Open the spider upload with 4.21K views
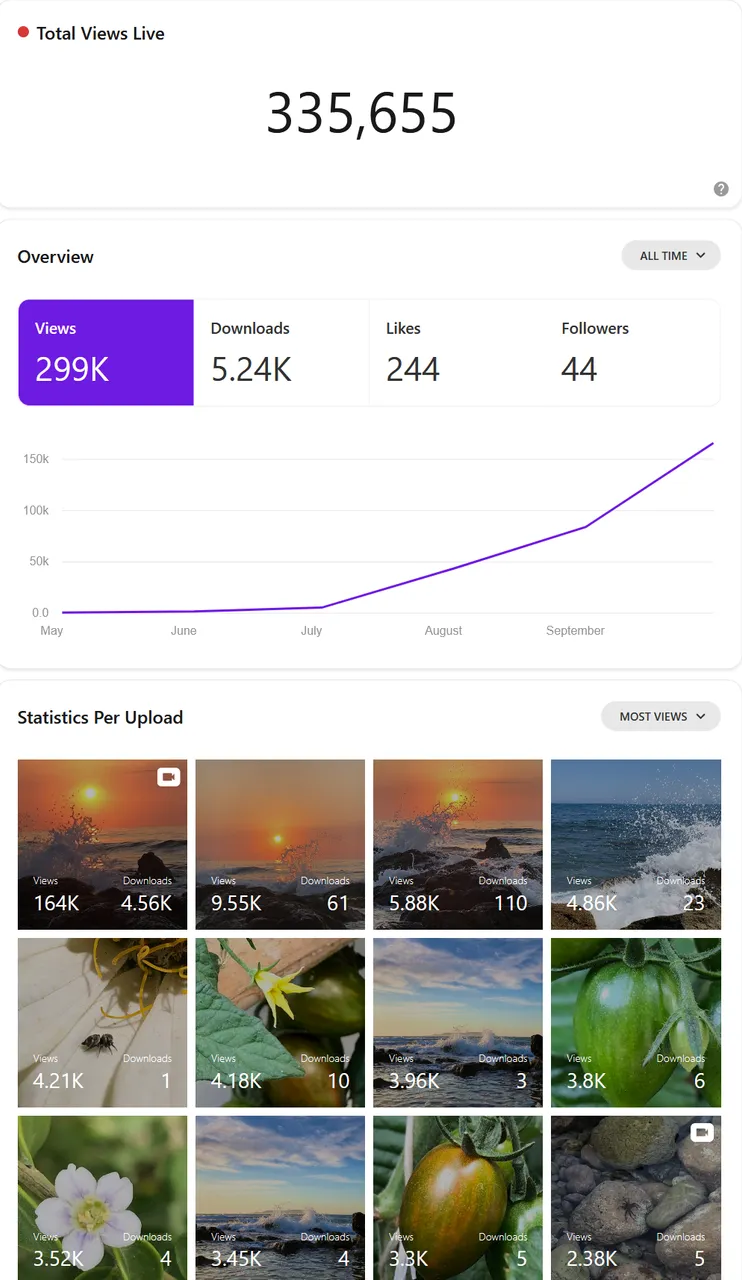 (102, 1022)
